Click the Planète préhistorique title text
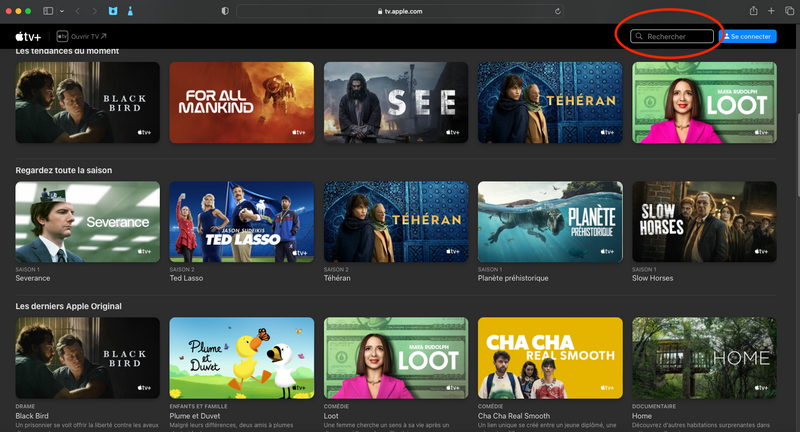The width and height of the screenshot is (800, 432). 513,278
